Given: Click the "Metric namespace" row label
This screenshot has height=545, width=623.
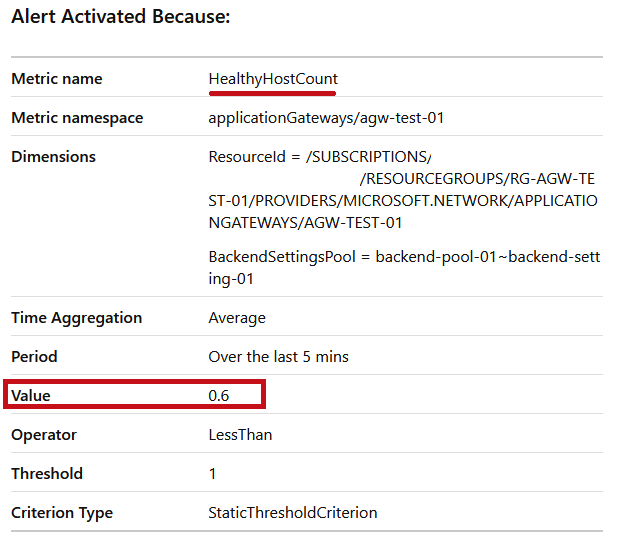Looking at the screenshot, I should pyautogui.click(x=77, y=118).
